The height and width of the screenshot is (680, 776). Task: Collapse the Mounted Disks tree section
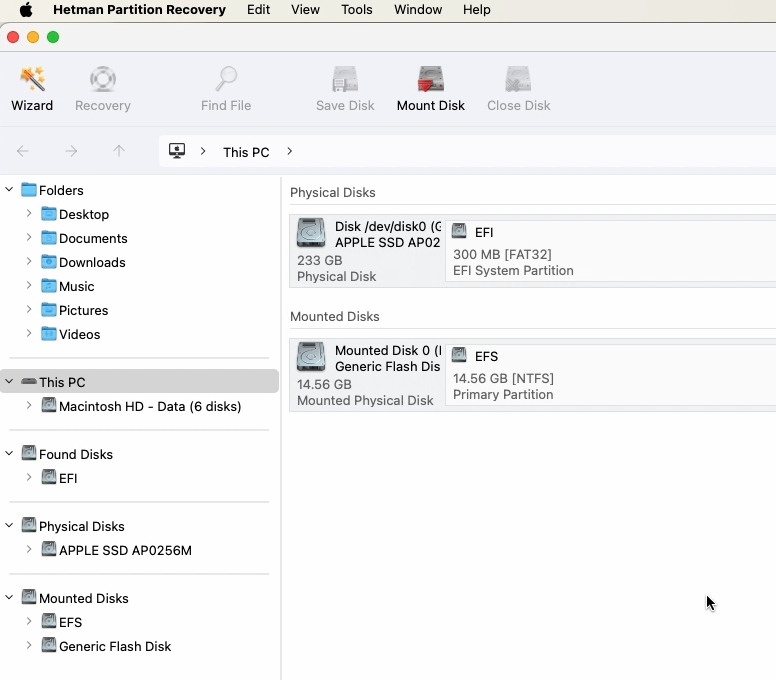pos(9,597)
